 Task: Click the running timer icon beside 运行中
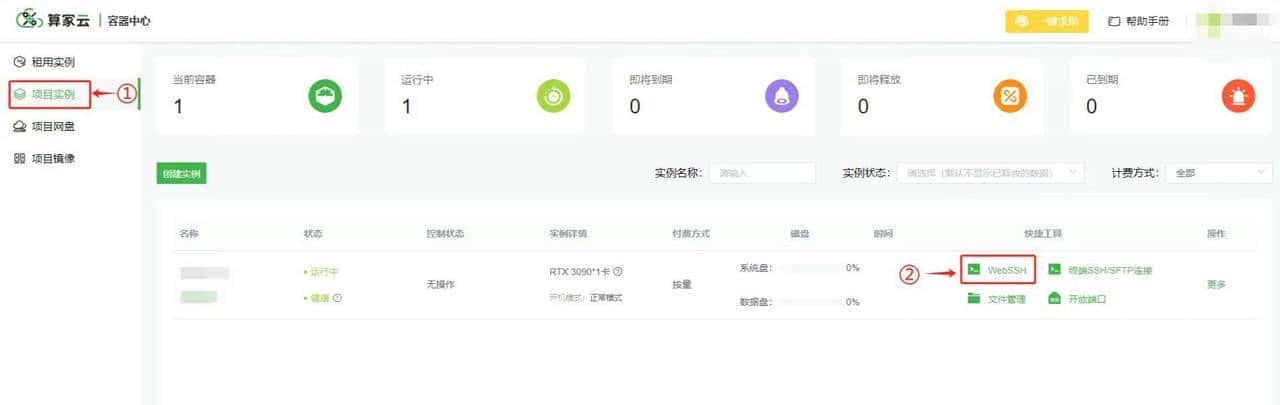(x=554, y=95)
